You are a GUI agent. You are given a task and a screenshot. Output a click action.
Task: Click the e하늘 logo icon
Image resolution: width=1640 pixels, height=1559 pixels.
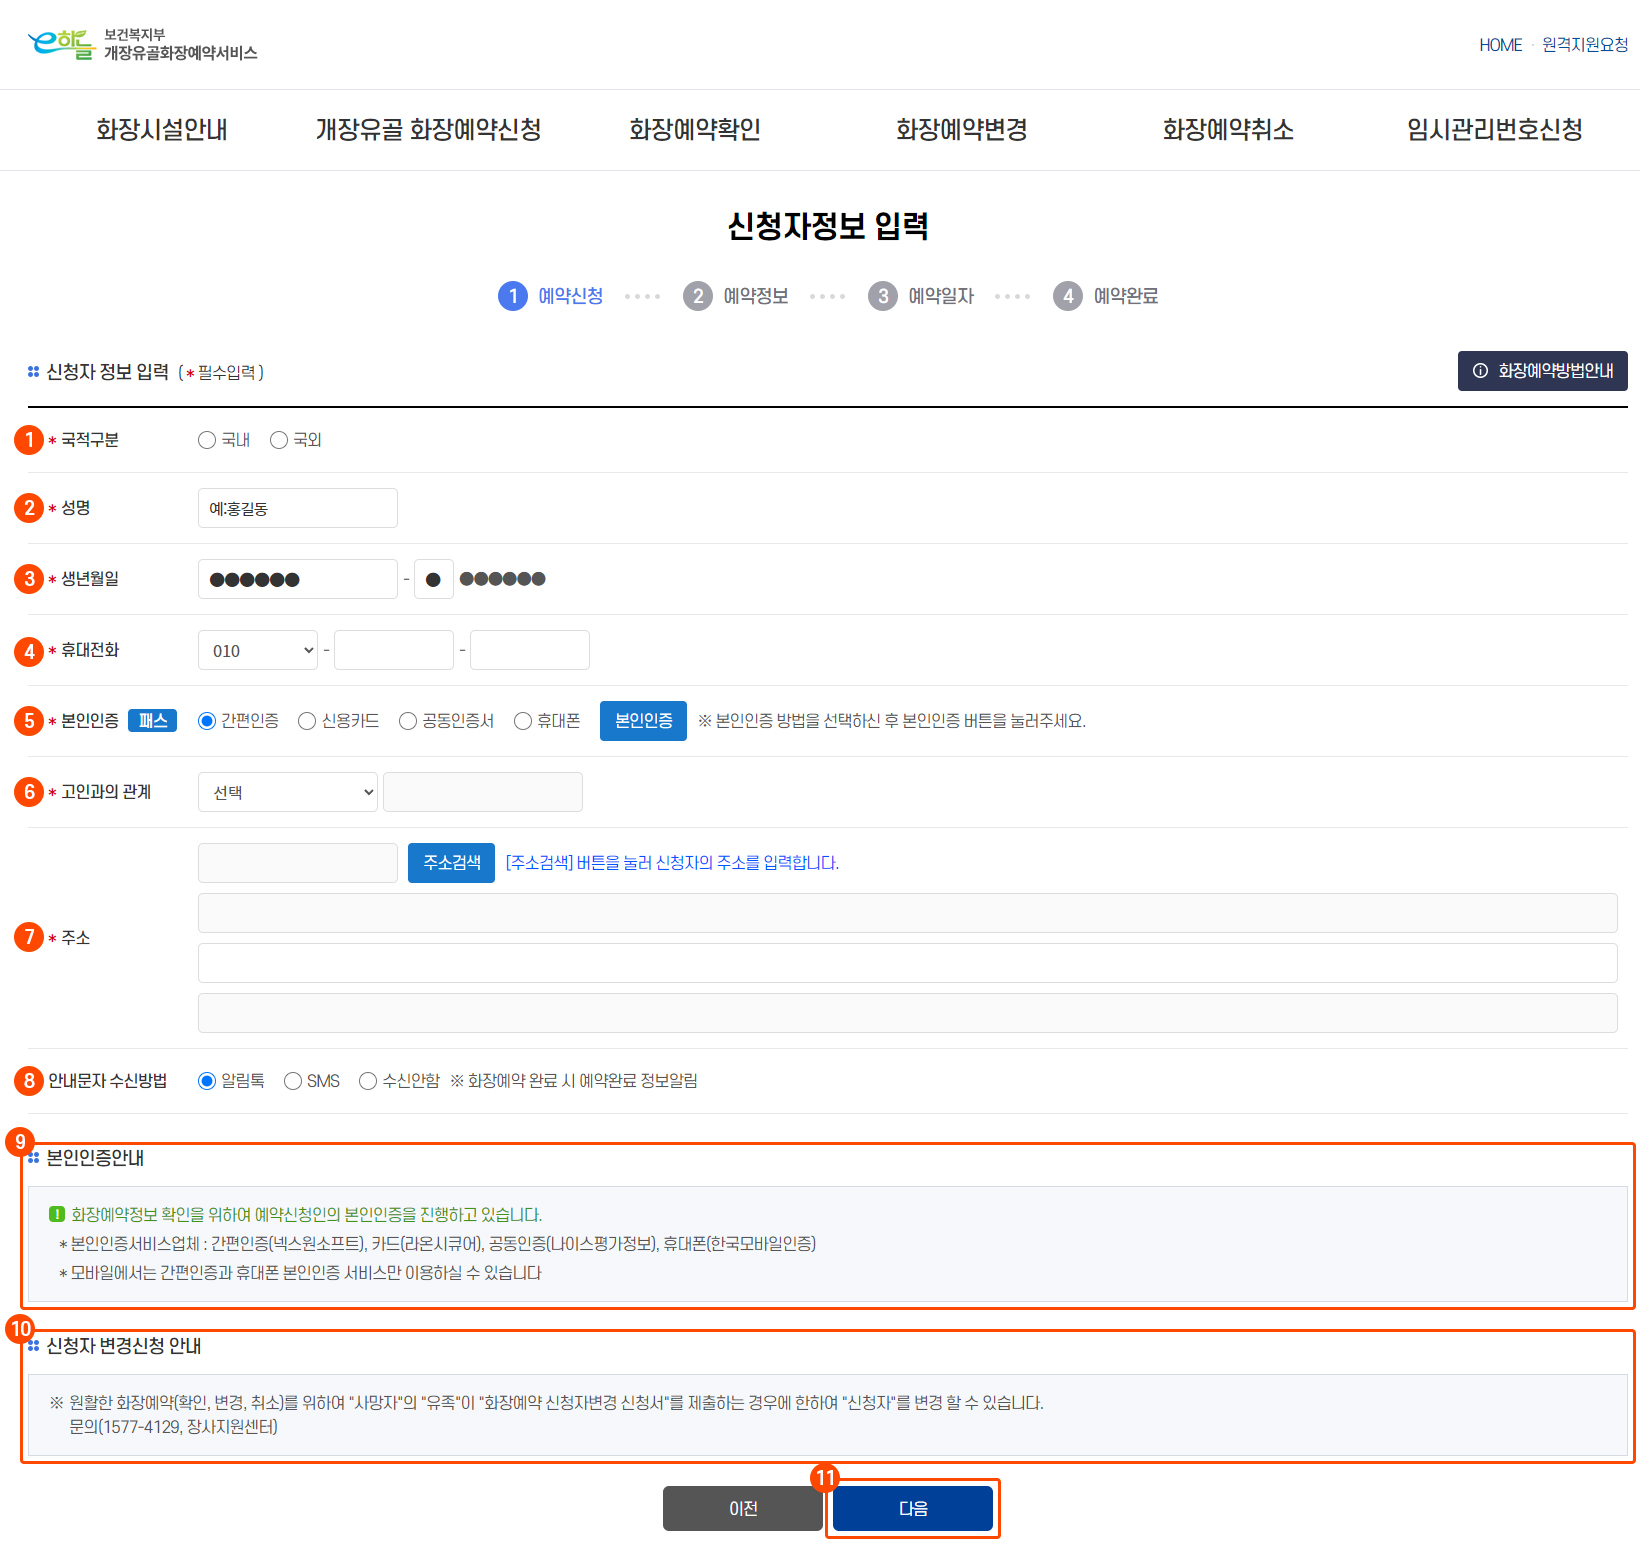pyautogui.click(x=62, y=44)
